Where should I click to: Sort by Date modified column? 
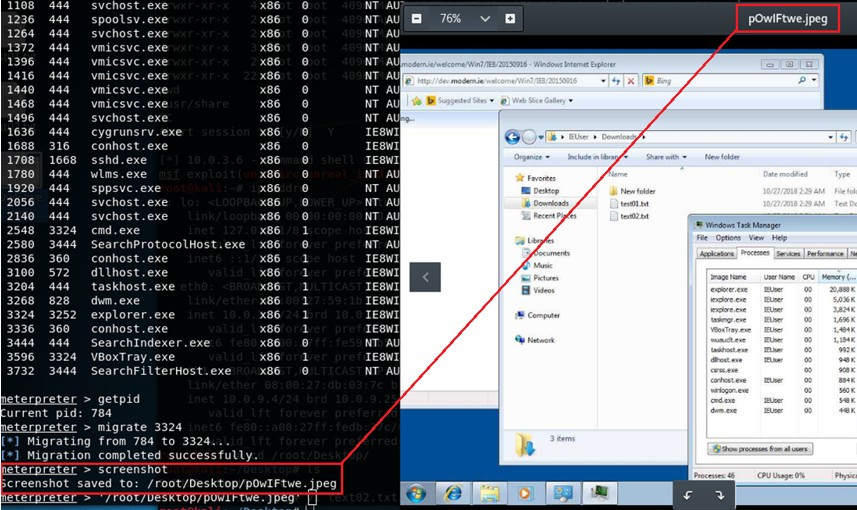click(785, 174)
